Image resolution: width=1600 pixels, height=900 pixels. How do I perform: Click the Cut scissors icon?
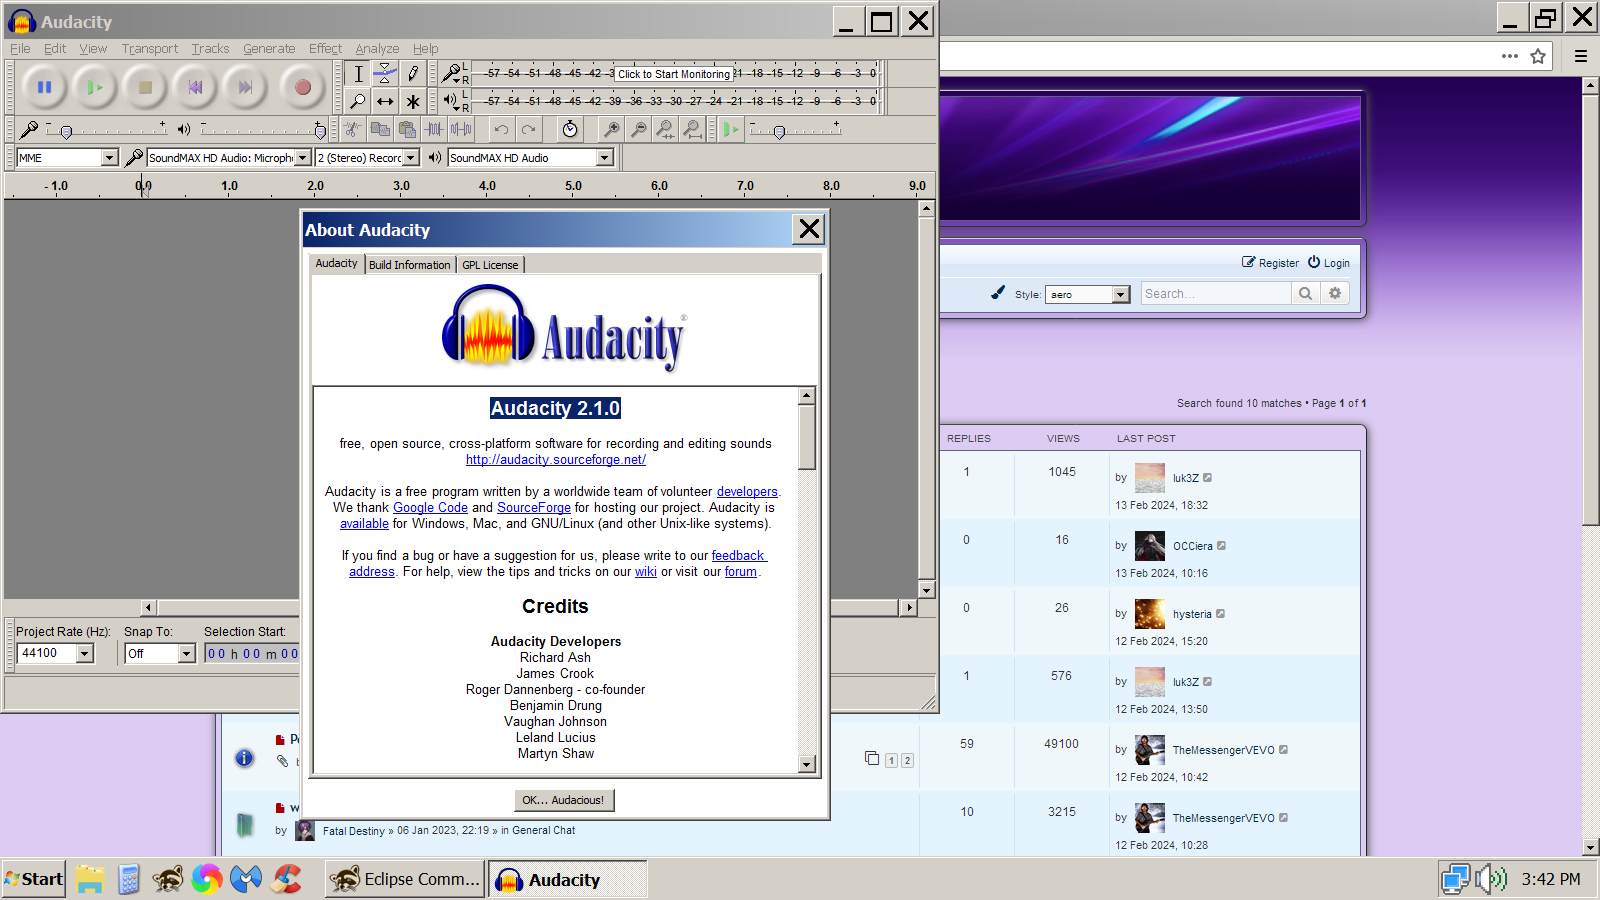coord(352,129)
